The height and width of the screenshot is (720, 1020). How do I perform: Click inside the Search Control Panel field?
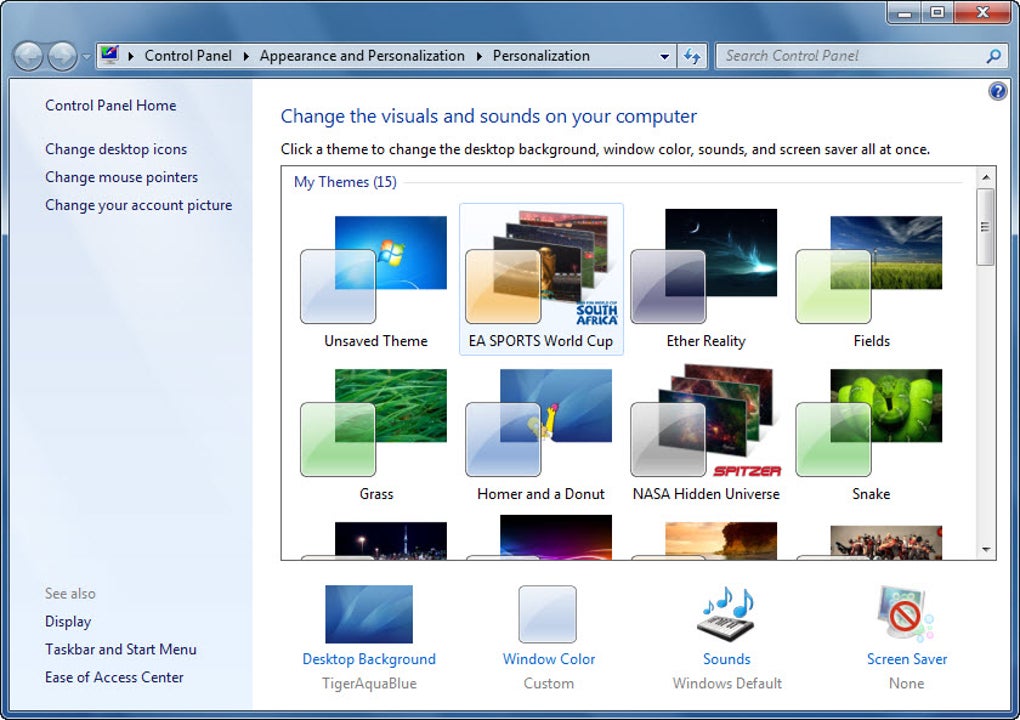click(852, 57)
